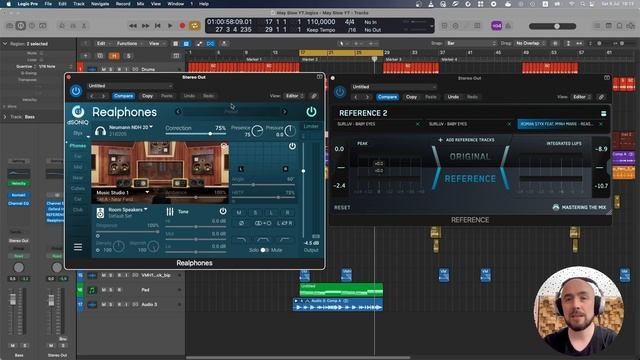Click the room speaker icon in Realphones

(100, 213)
